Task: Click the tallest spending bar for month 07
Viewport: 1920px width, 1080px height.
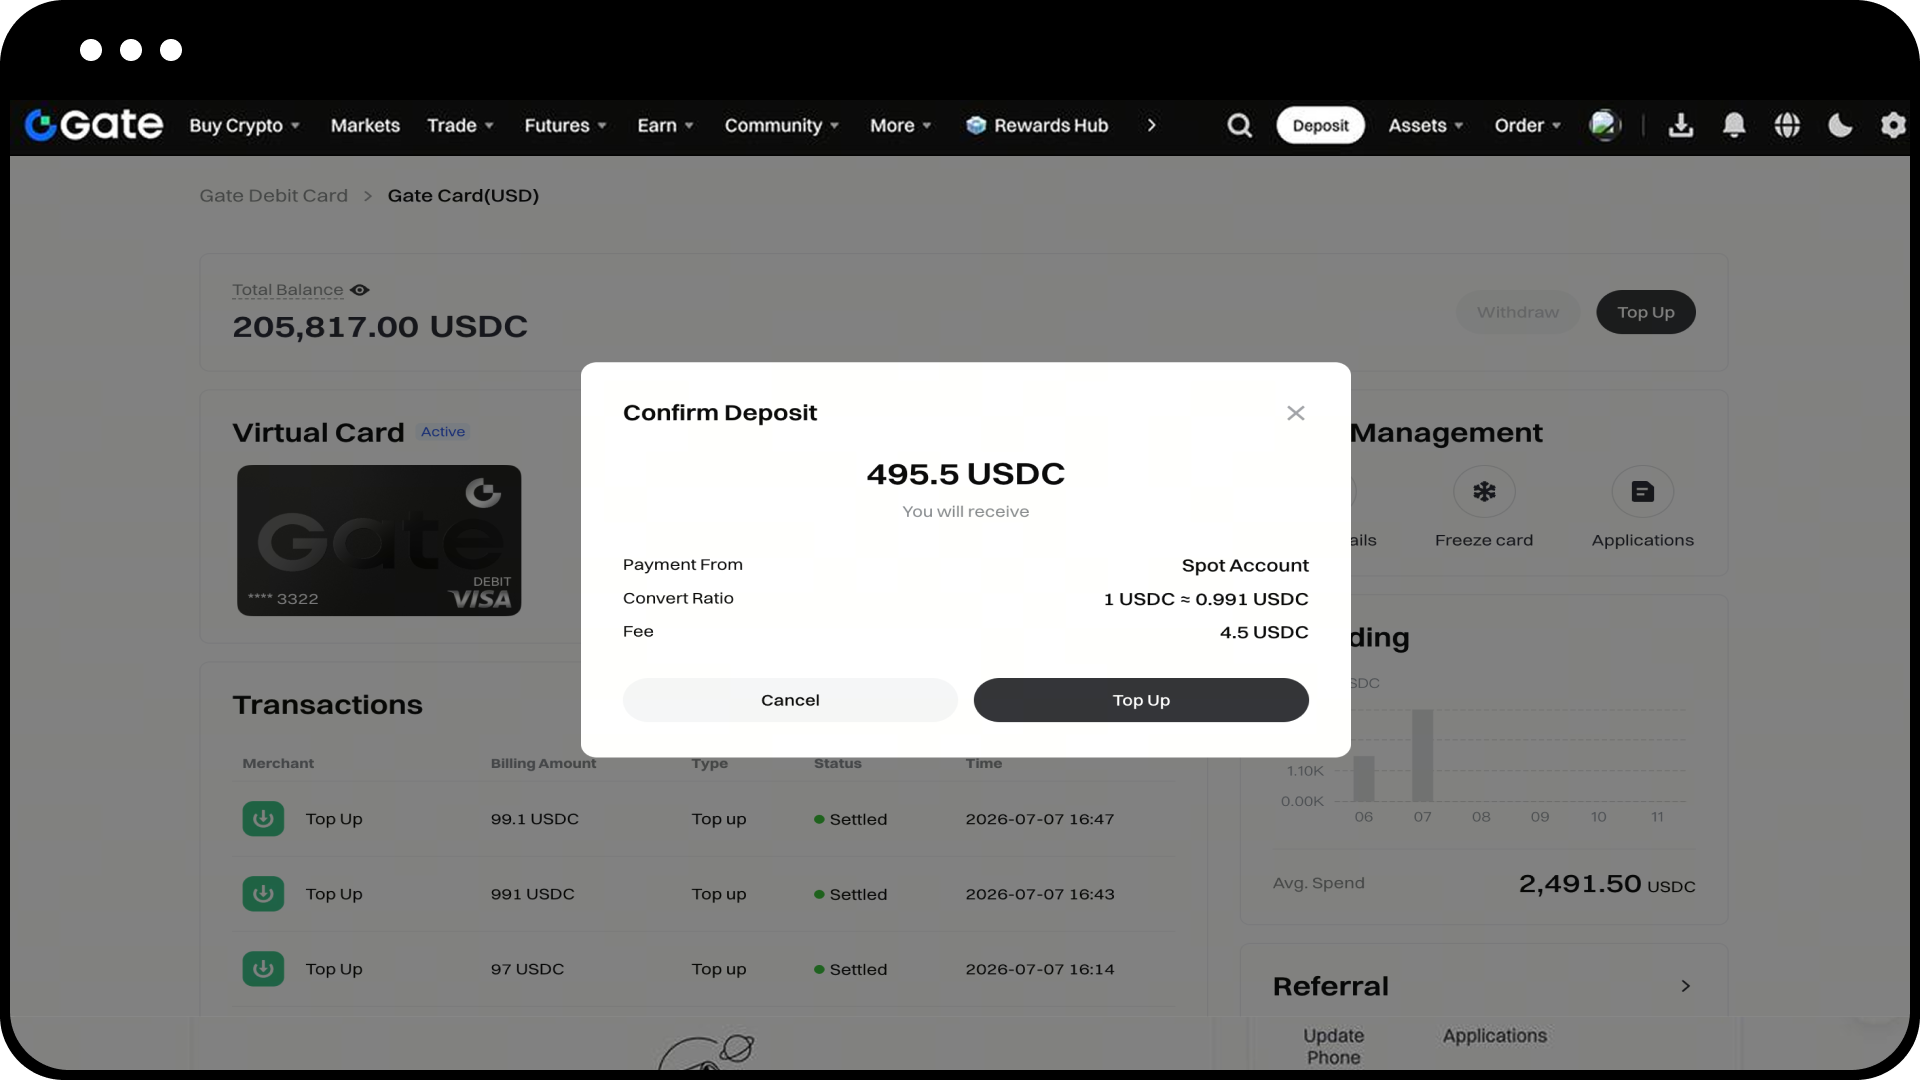Action: tap(1422, 755)
